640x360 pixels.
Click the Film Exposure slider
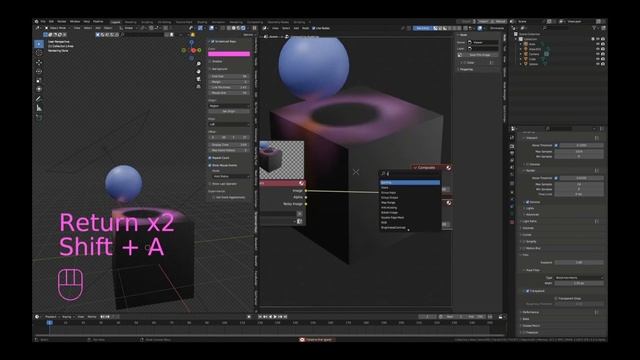[579, 262]
